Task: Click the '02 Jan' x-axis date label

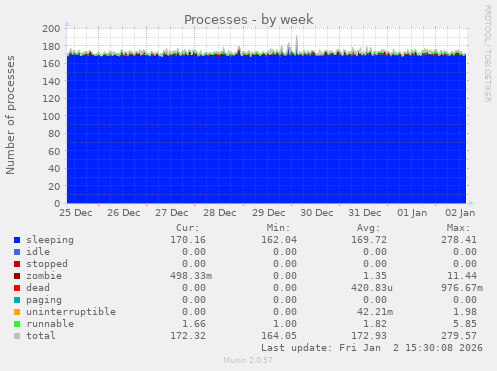Action: [x=460, y=213]
